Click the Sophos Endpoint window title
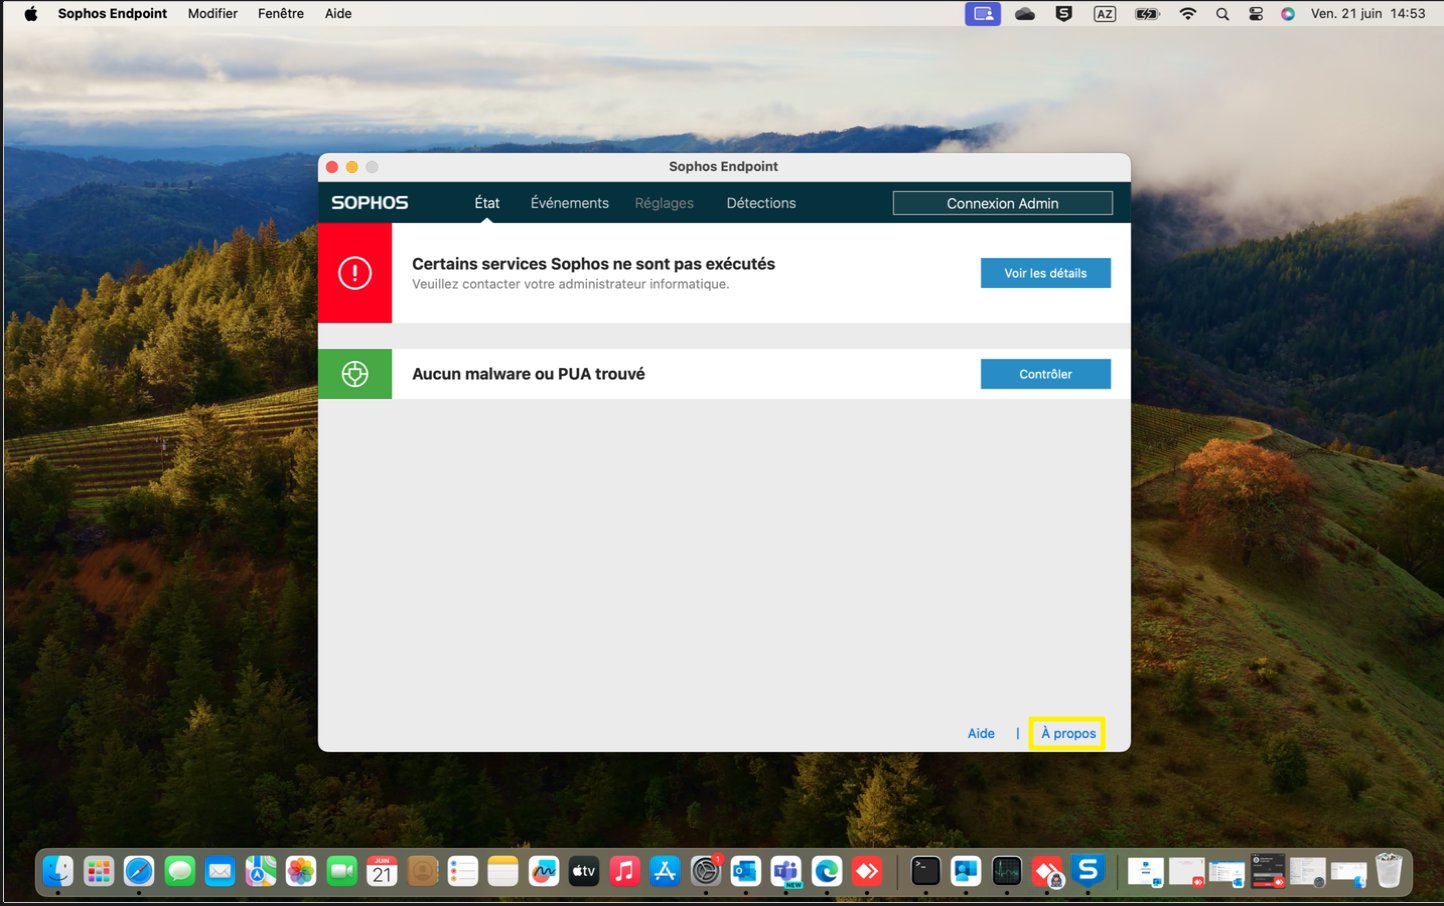The width and height of the screenshot is (1444, 906). pyautogui.click(x=723, y=167)
